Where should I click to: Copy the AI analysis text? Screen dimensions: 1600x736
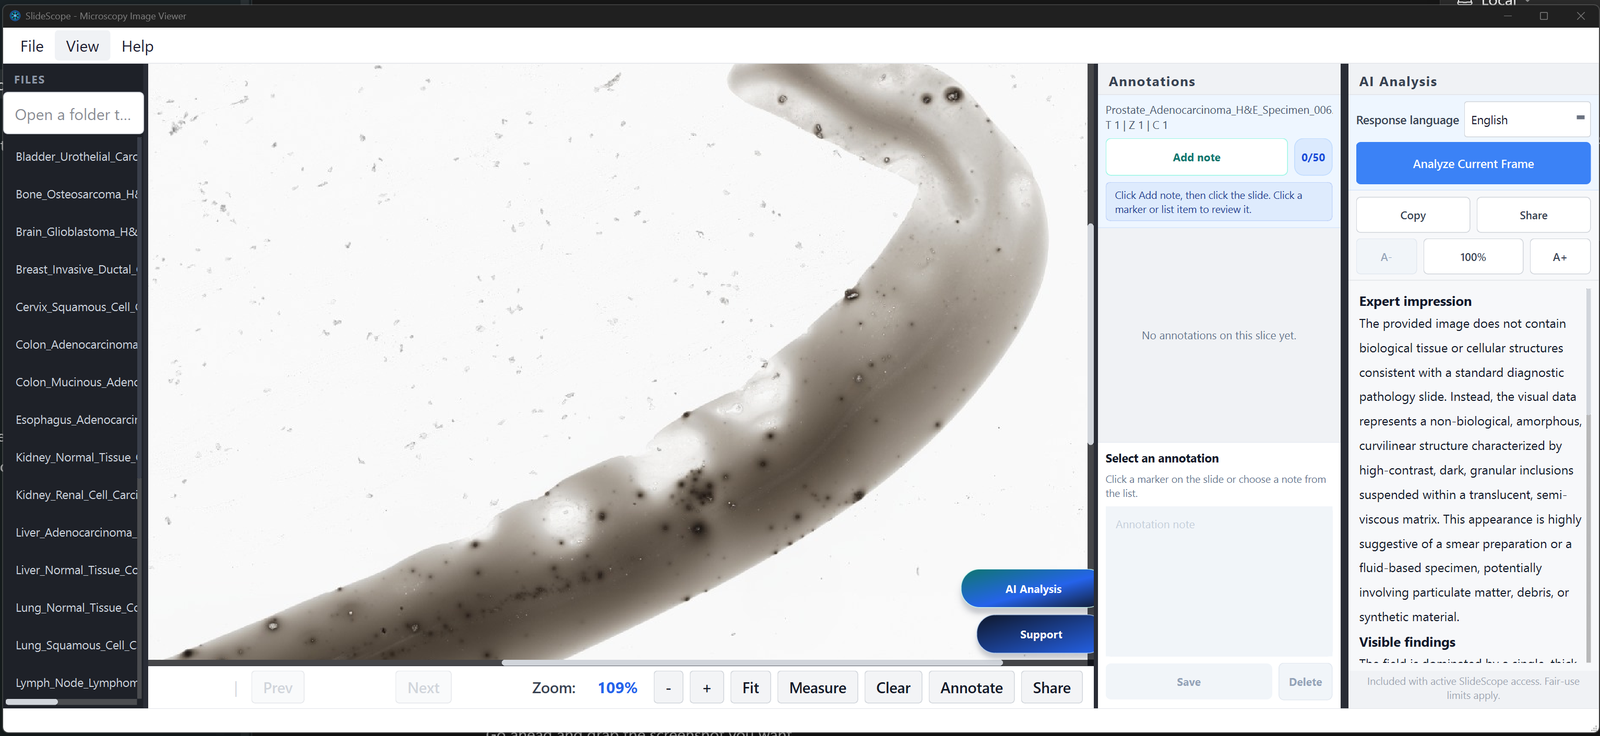(x=1413, y=215)
